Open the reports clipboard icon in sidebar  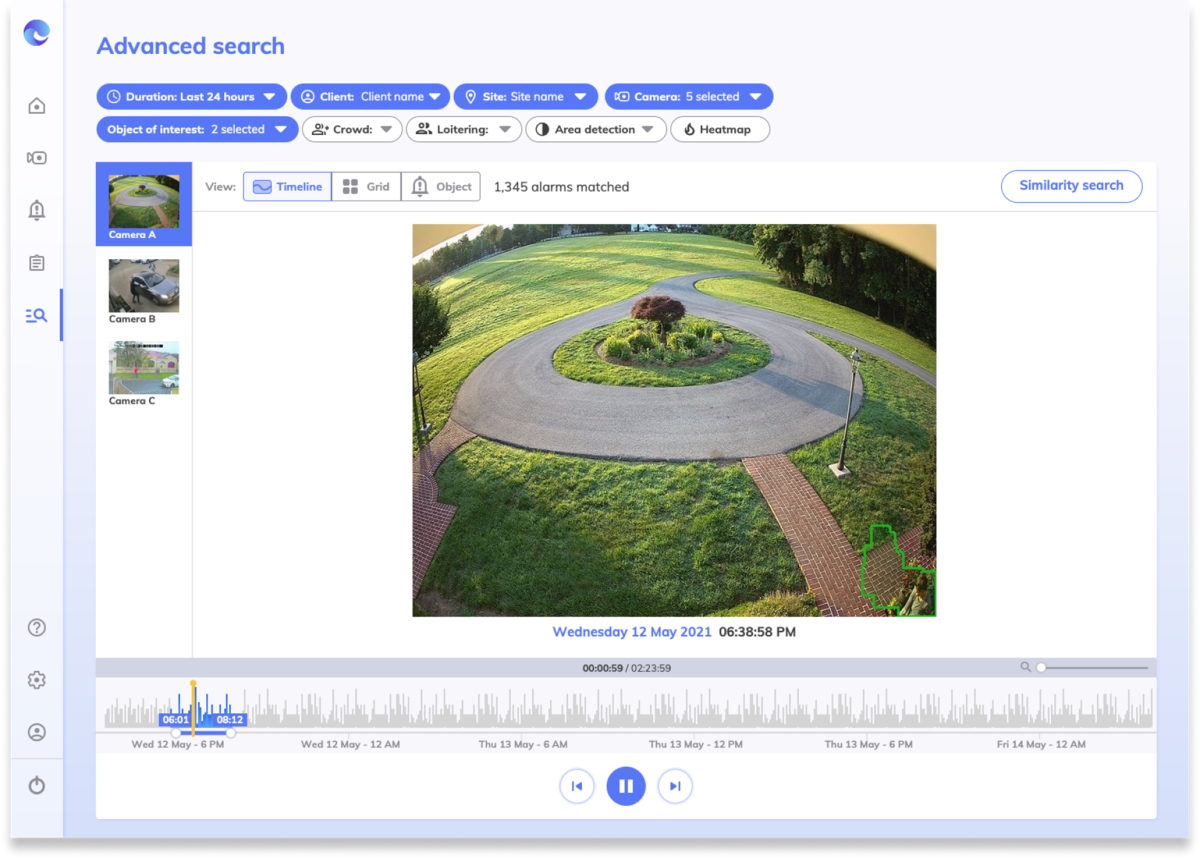(x=37, y=263)
